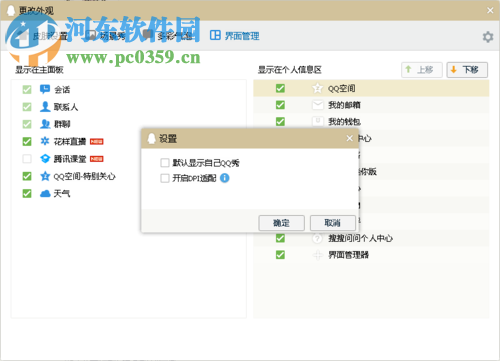The width and height of the screenshot is (500, 361).
Task: Enable 开启DPI适配 checkbox
Action: pos(165,178)
